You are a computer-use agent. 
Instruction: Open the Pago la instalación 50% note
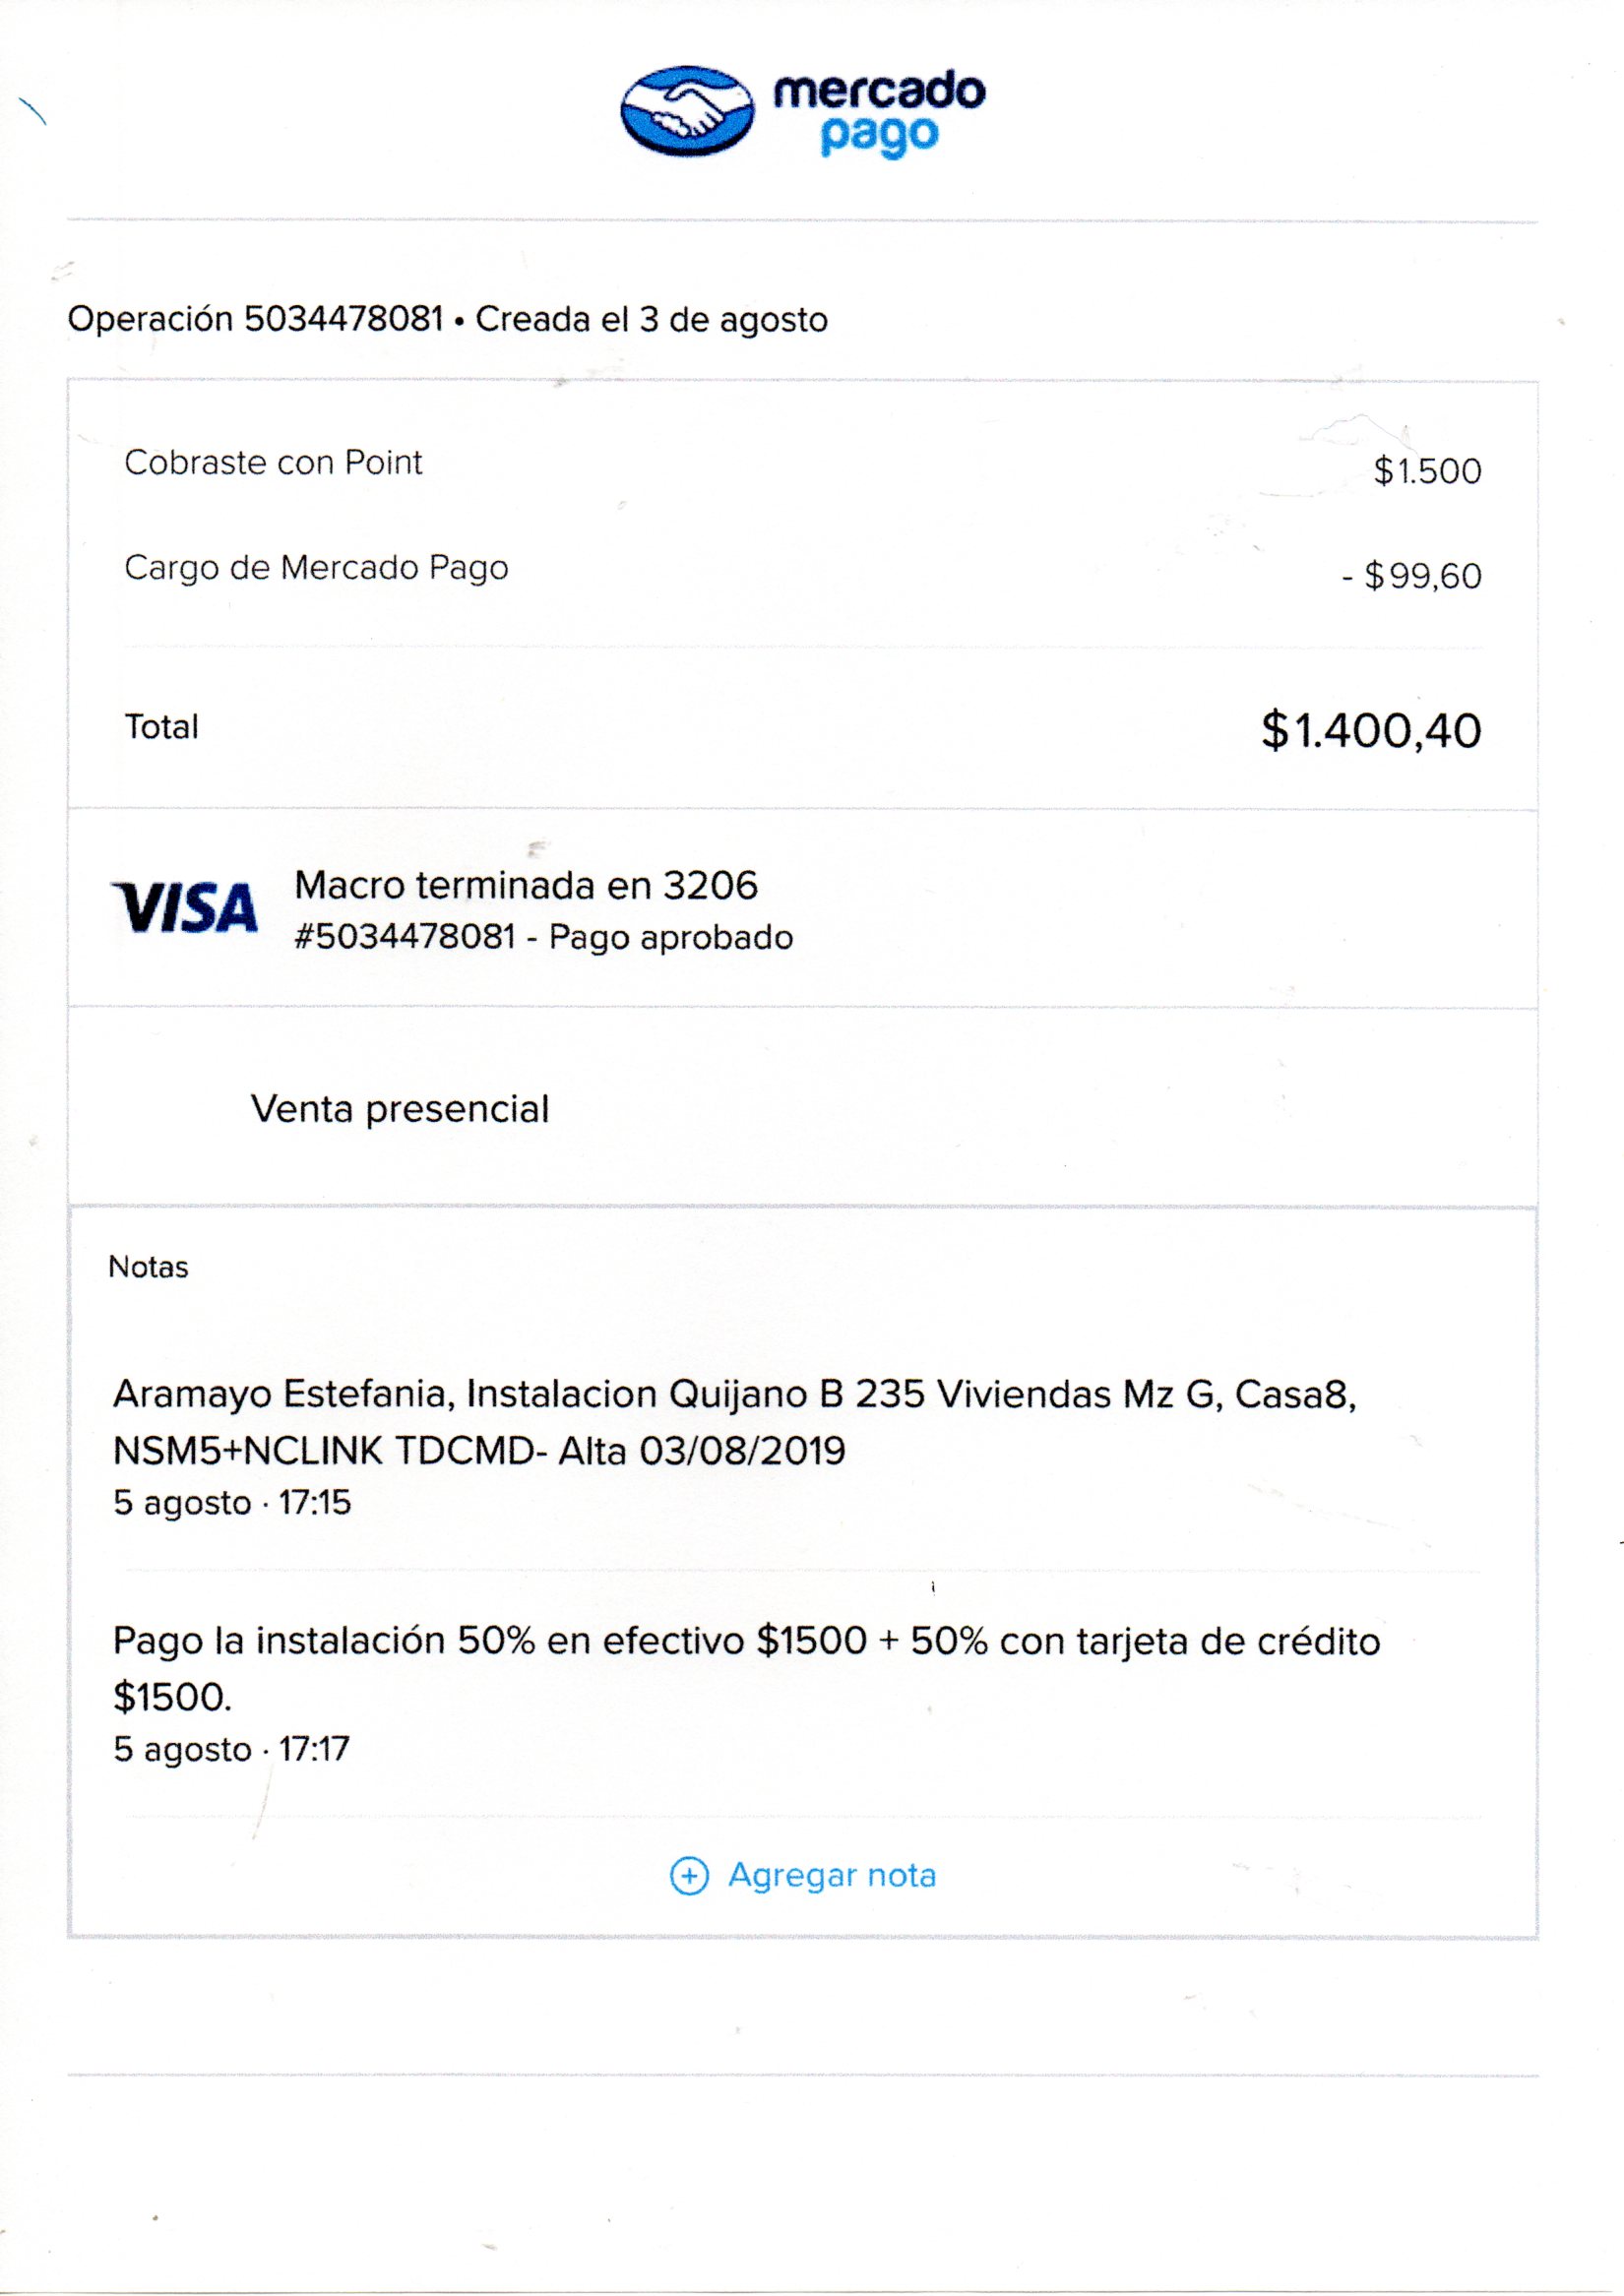[x=746, y=1668]
